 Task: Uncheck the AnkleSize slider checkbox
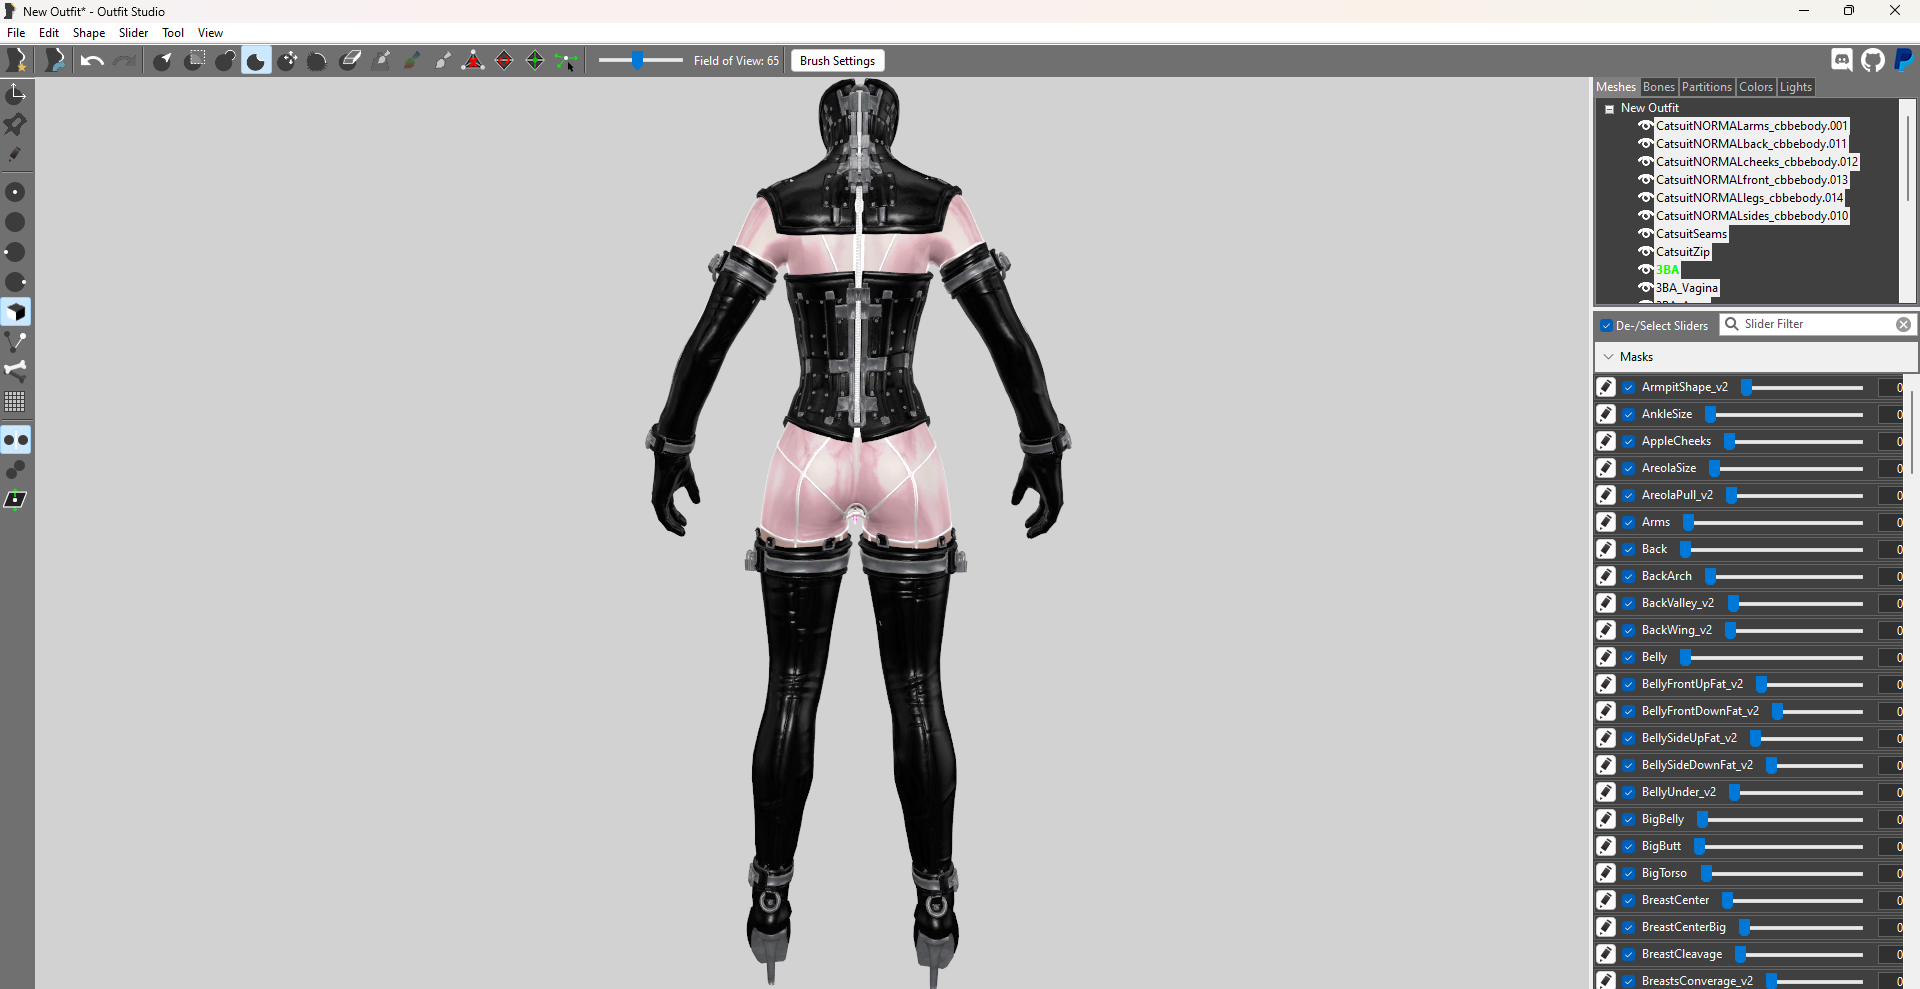(1629, 414)
